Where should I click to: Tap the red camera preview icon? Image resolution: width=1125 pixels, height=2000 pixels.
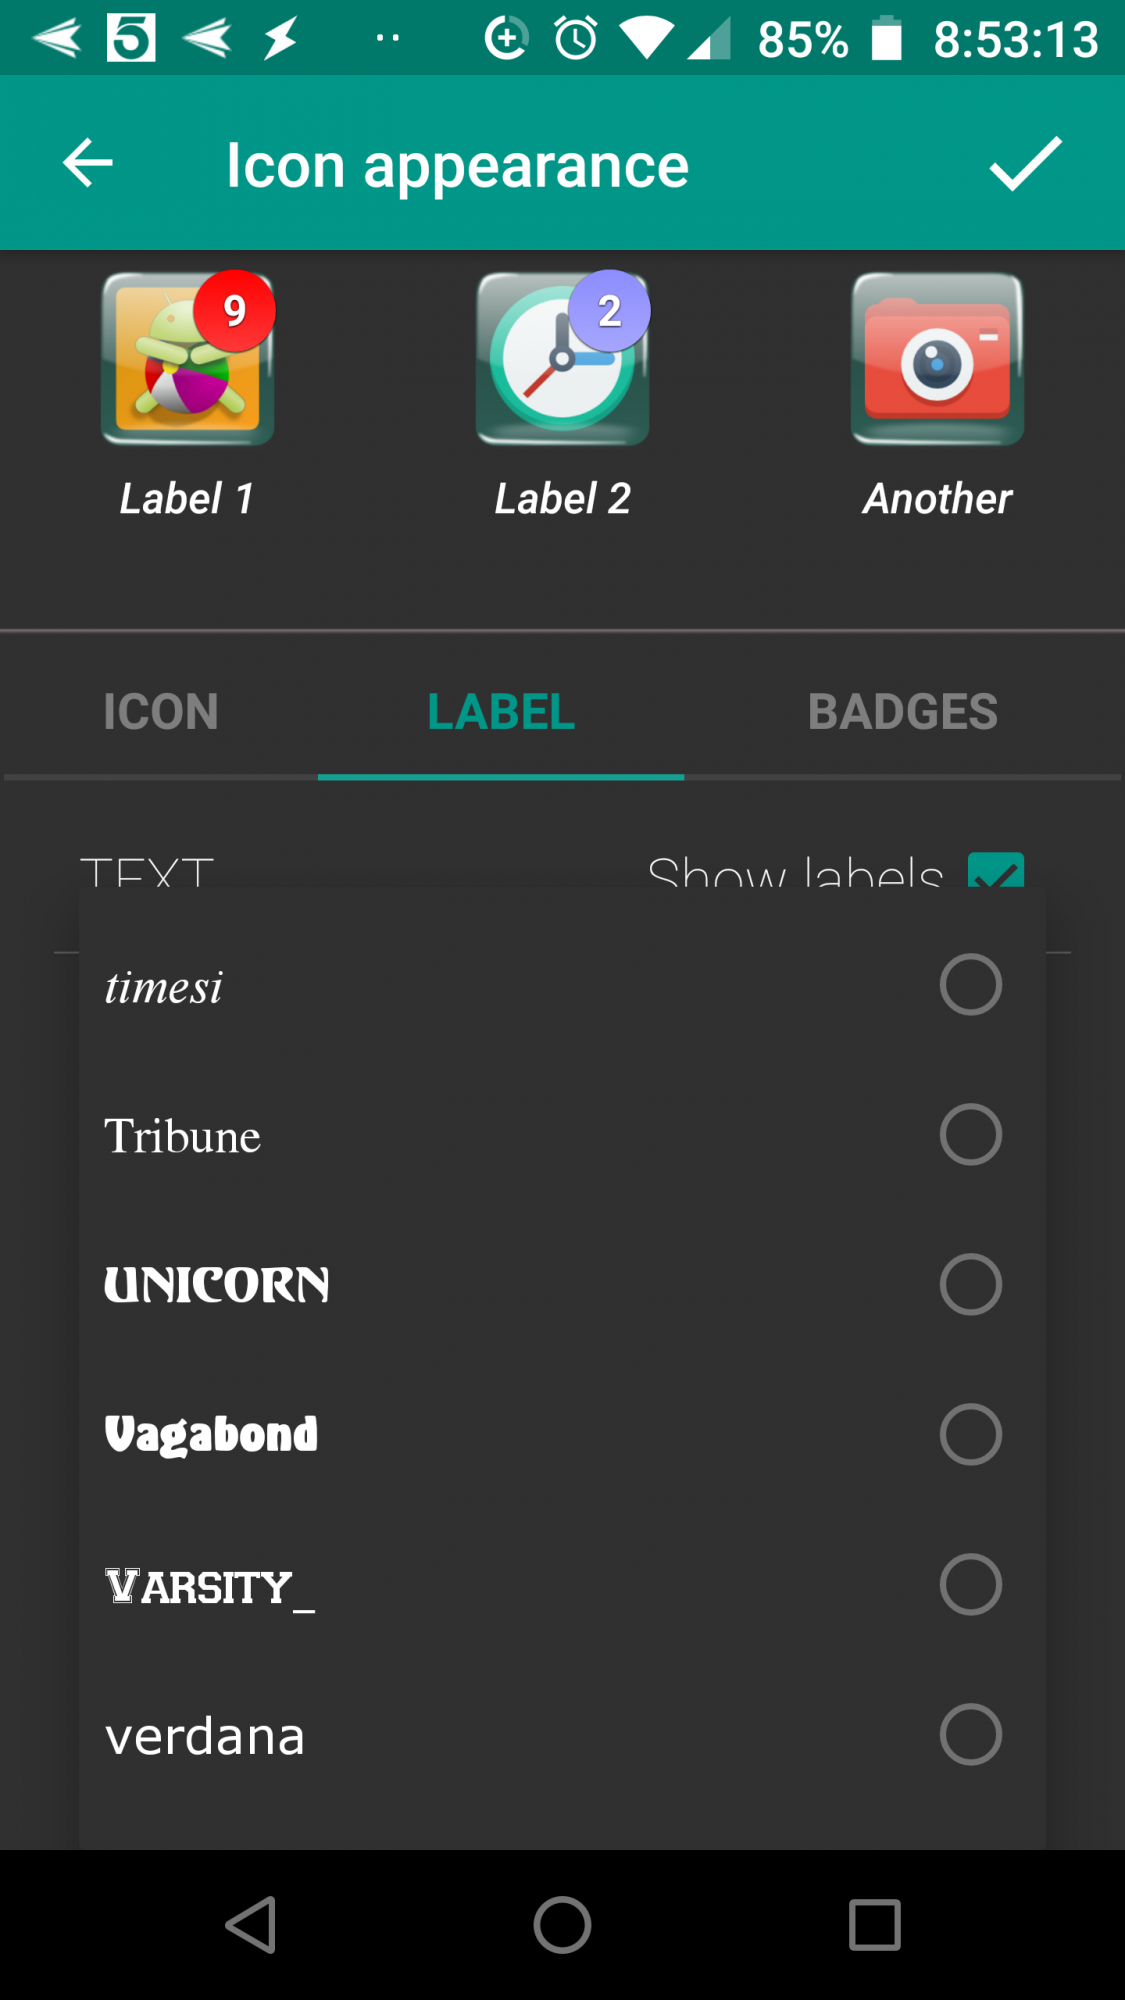[937, 359]
